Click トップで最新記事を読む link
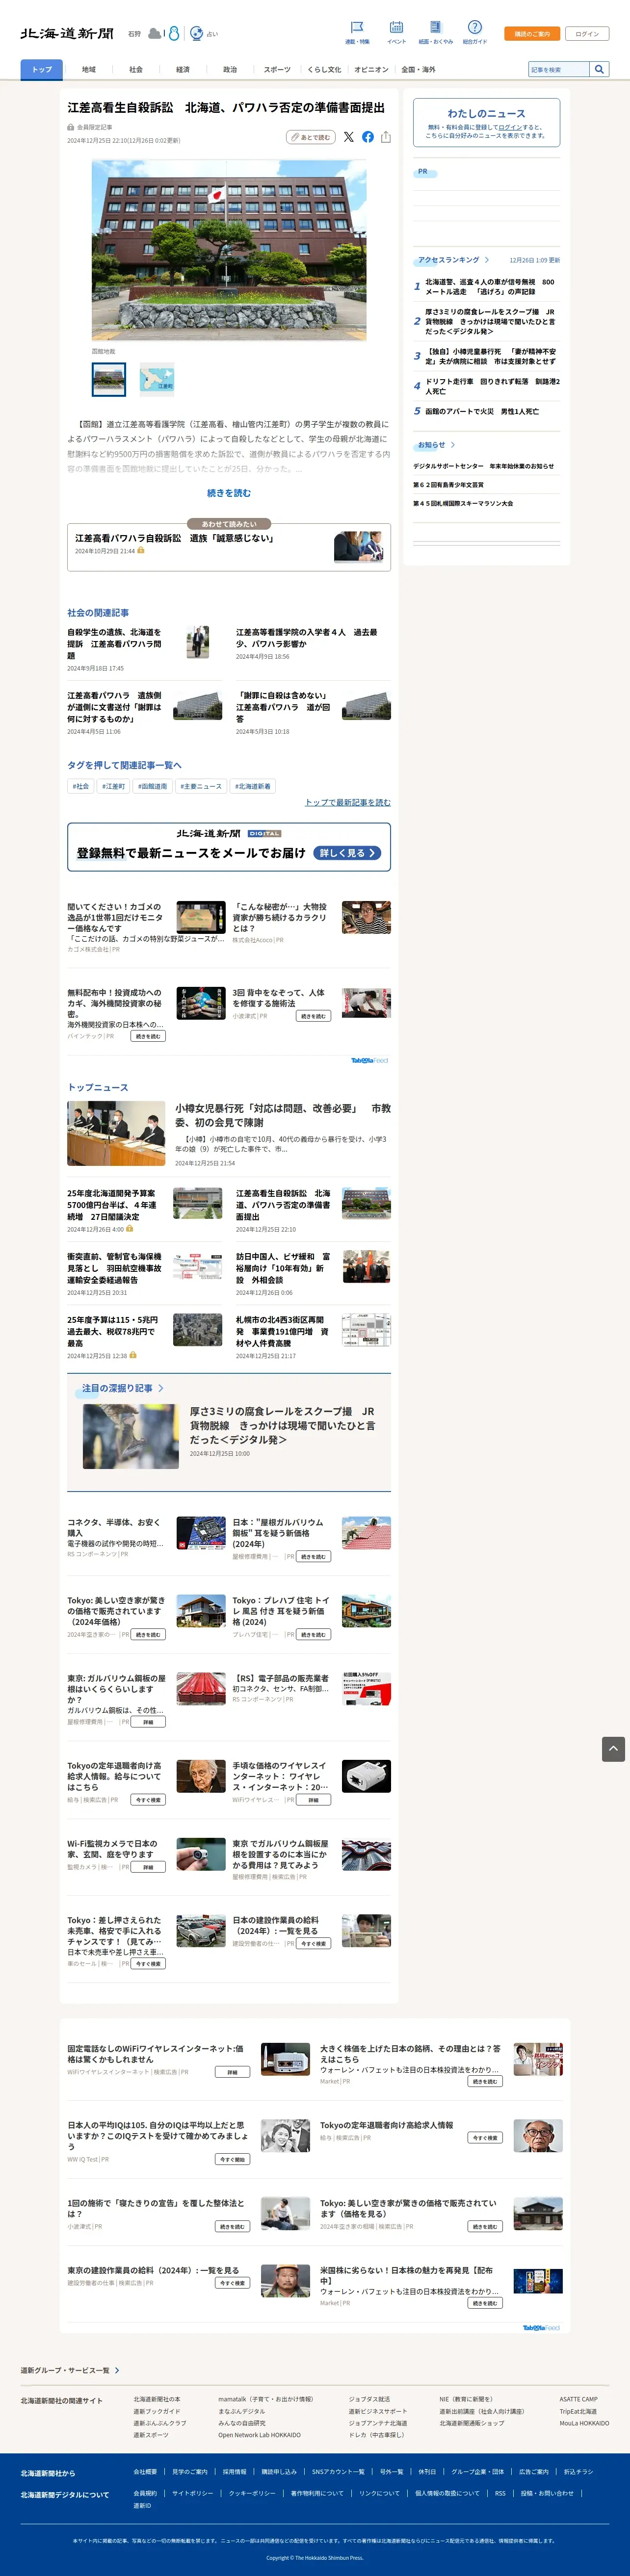 pos(348,802)
